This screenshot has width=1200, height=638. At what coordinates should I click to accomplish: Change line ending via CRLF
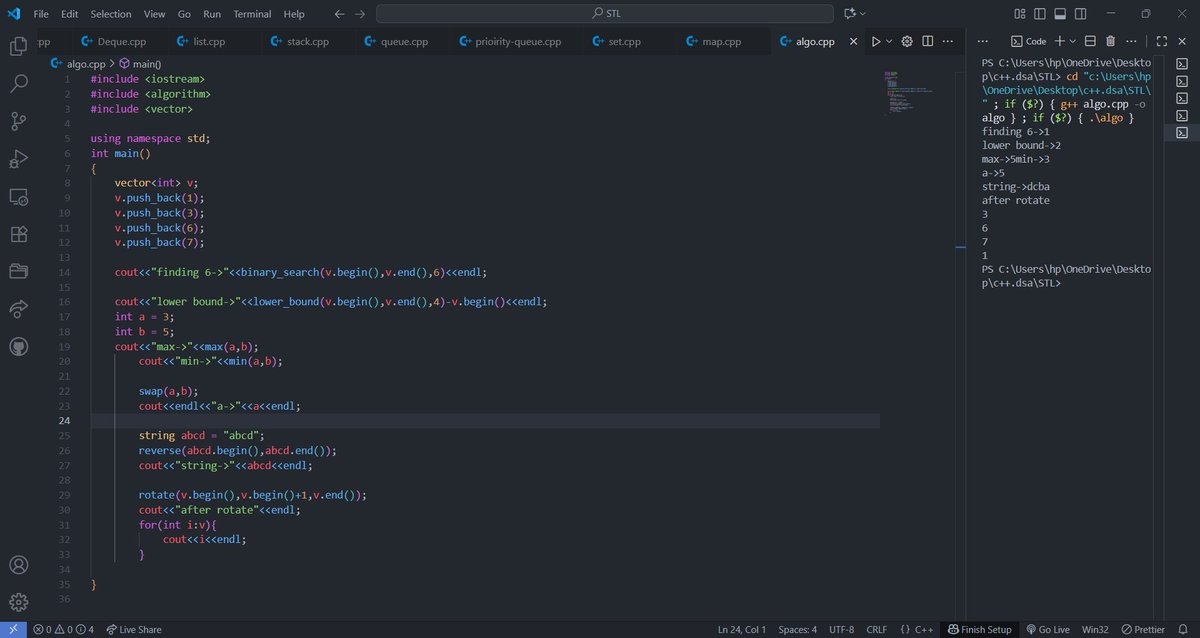[x=876, y=630]
